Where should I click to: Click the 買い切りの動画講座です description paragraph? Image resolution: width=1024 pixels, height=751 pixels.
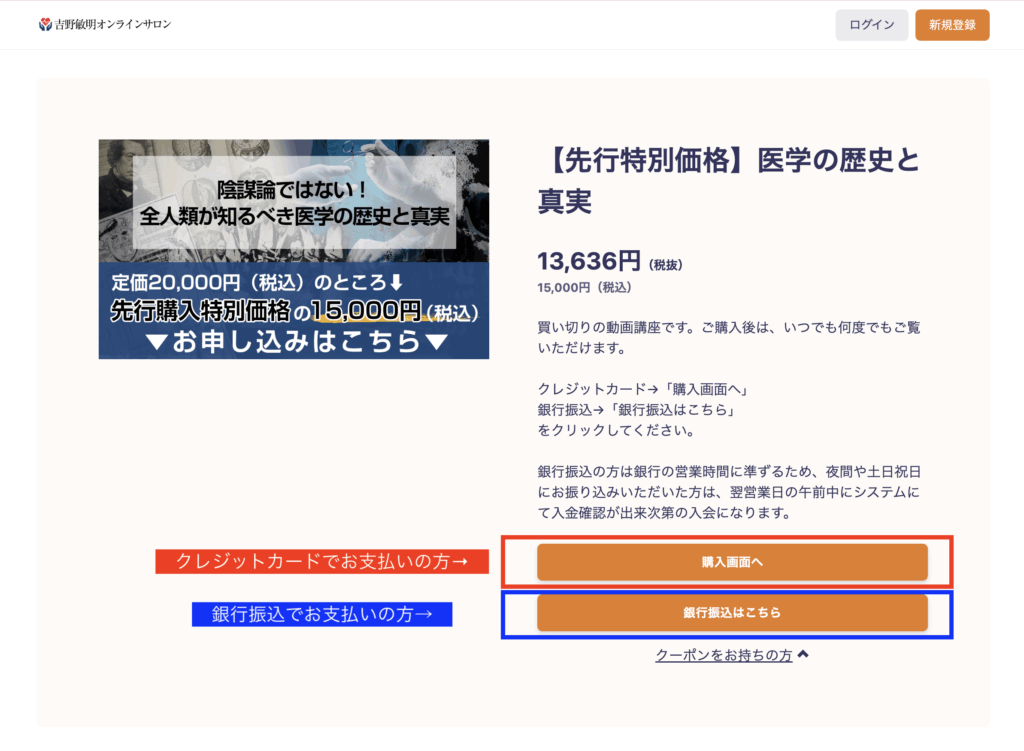[x=728, y=338]
